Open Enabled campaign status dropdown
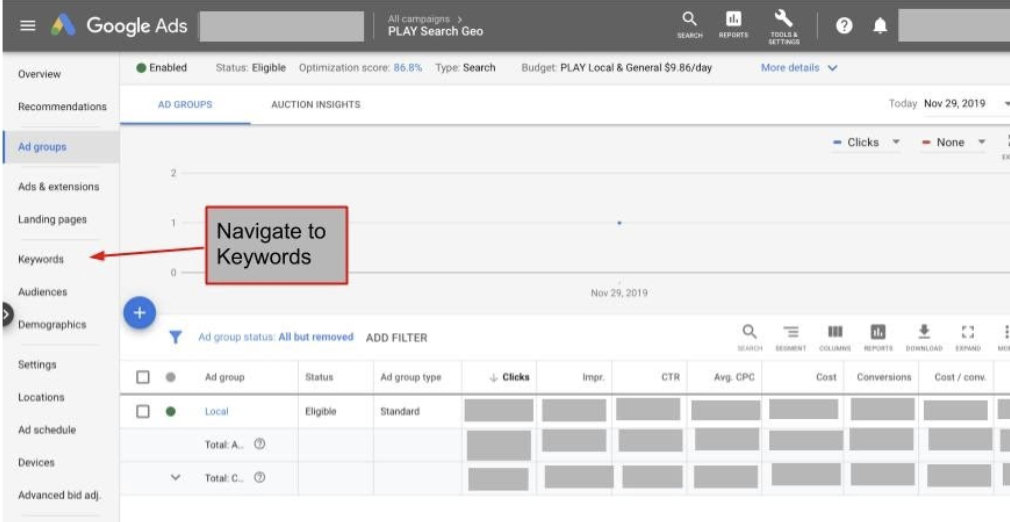The height and width of the screenshot is (522, 1010). (x=162, y=68)
